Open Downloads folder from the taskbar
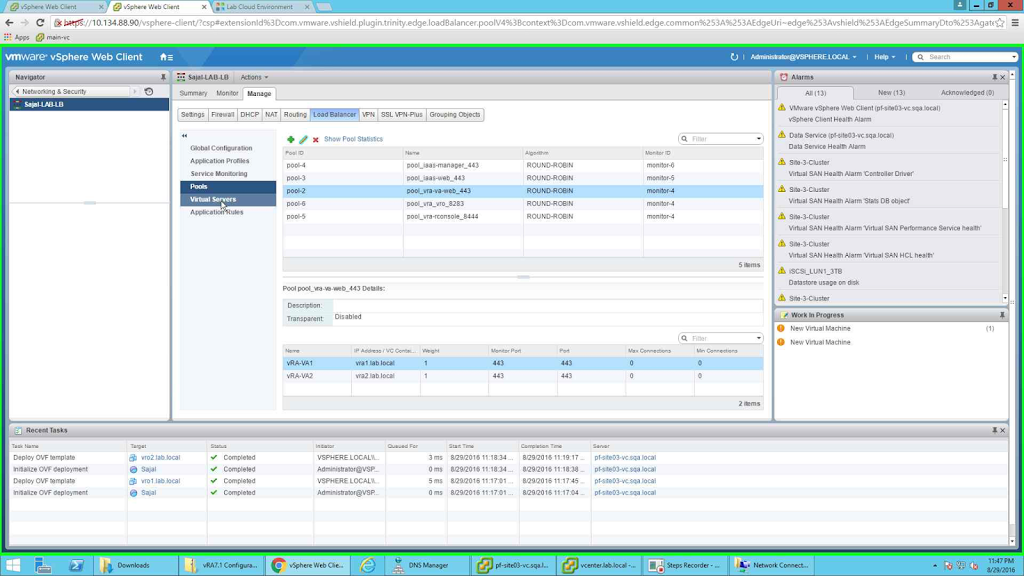 (x=135, y=565)
